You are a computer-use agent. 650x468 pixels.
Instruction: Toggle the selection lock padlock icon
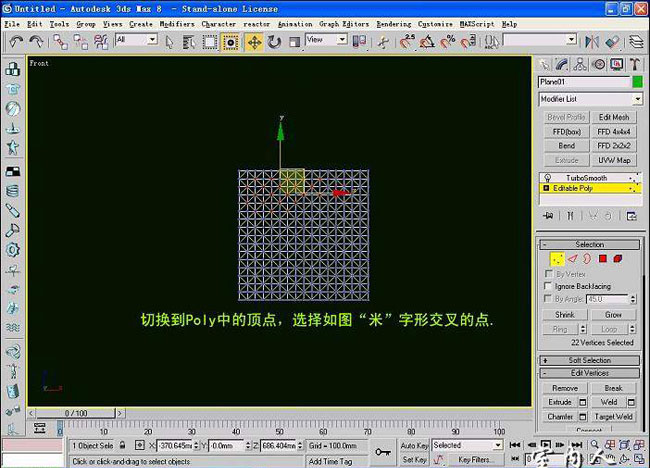coord(122,445)
